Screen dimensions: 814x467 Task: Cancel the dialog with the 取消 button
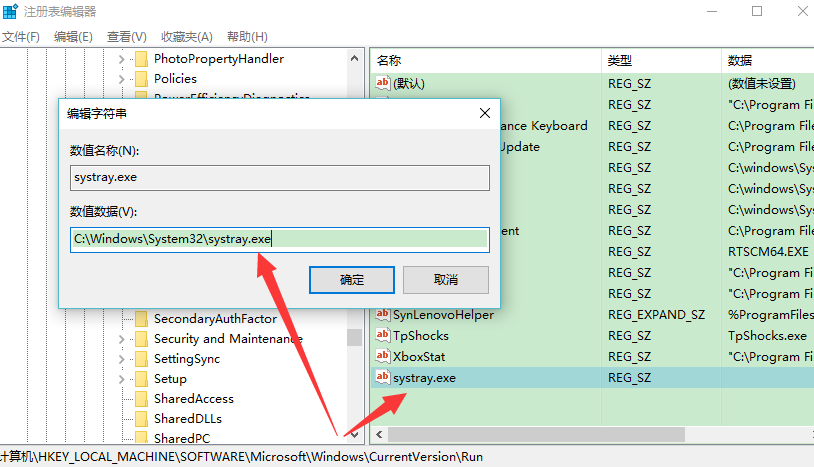click(x=446, y=280)
